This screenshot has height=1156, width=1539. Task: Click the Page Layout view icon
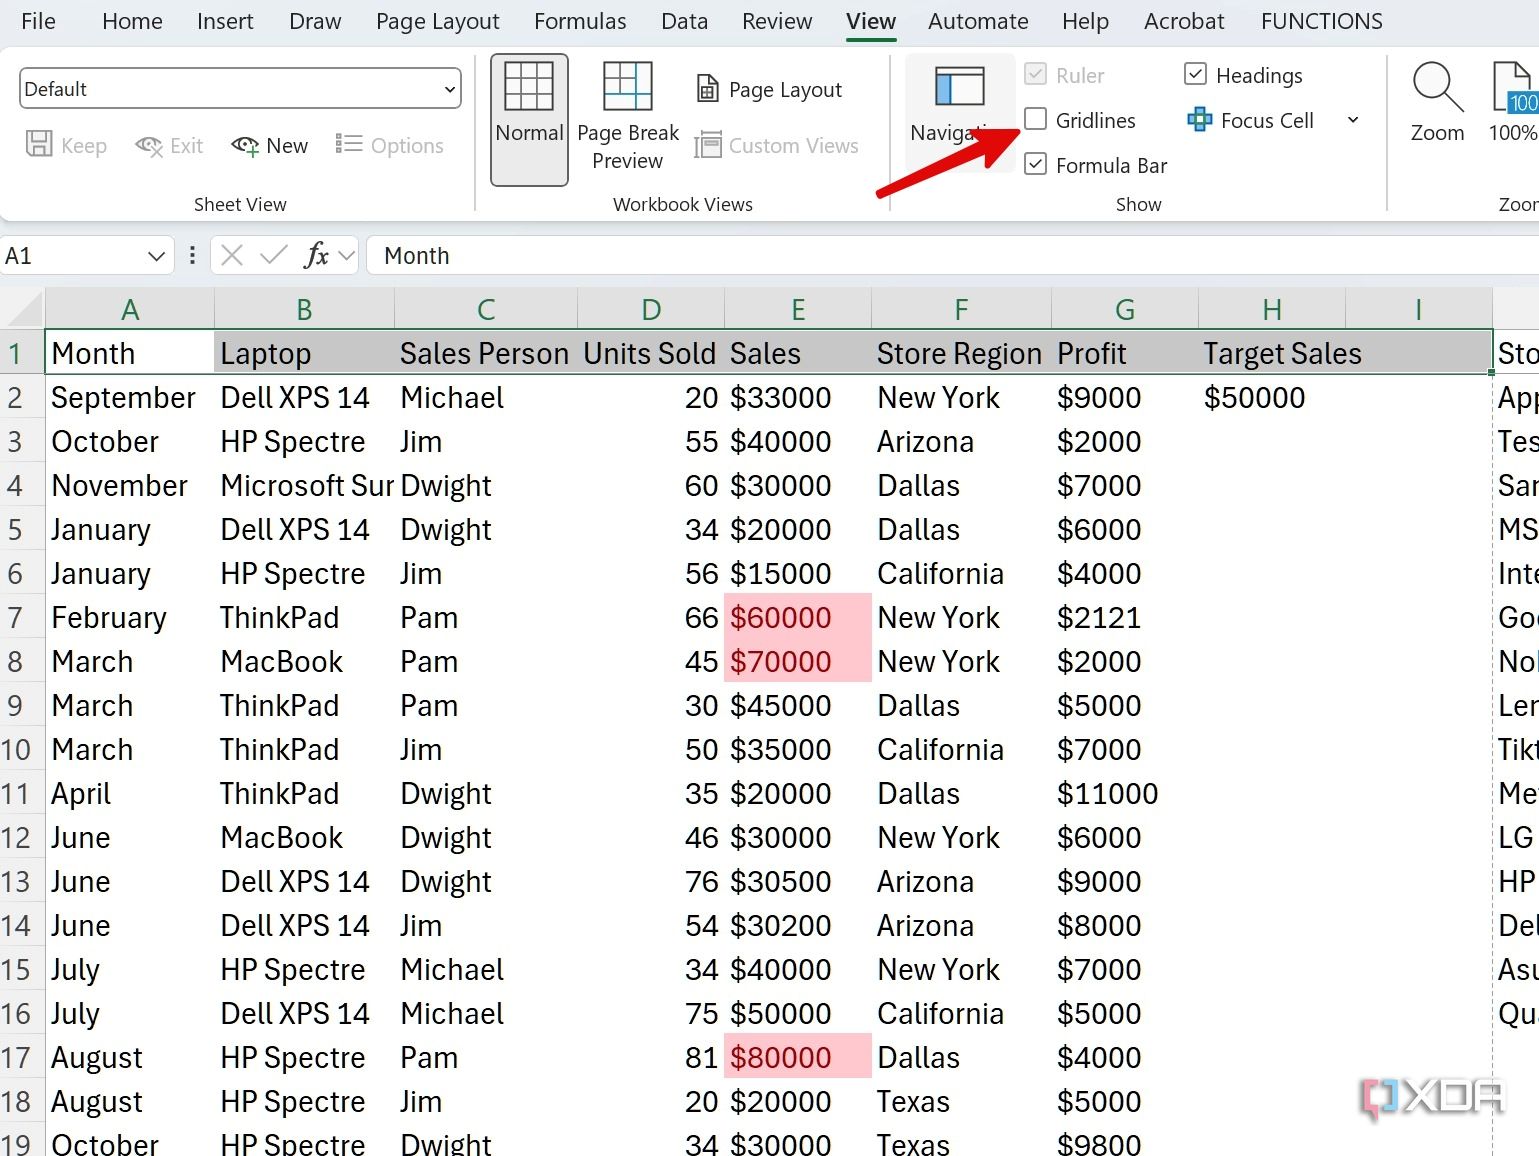coord(767,89)
